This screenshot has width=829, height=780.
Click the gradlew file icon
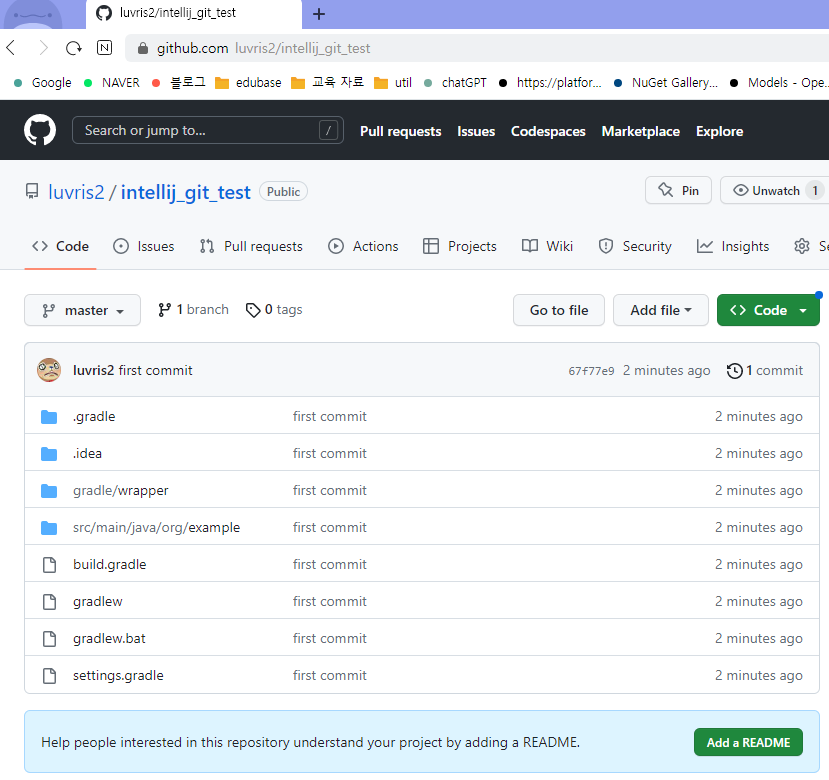click(49, 602)
